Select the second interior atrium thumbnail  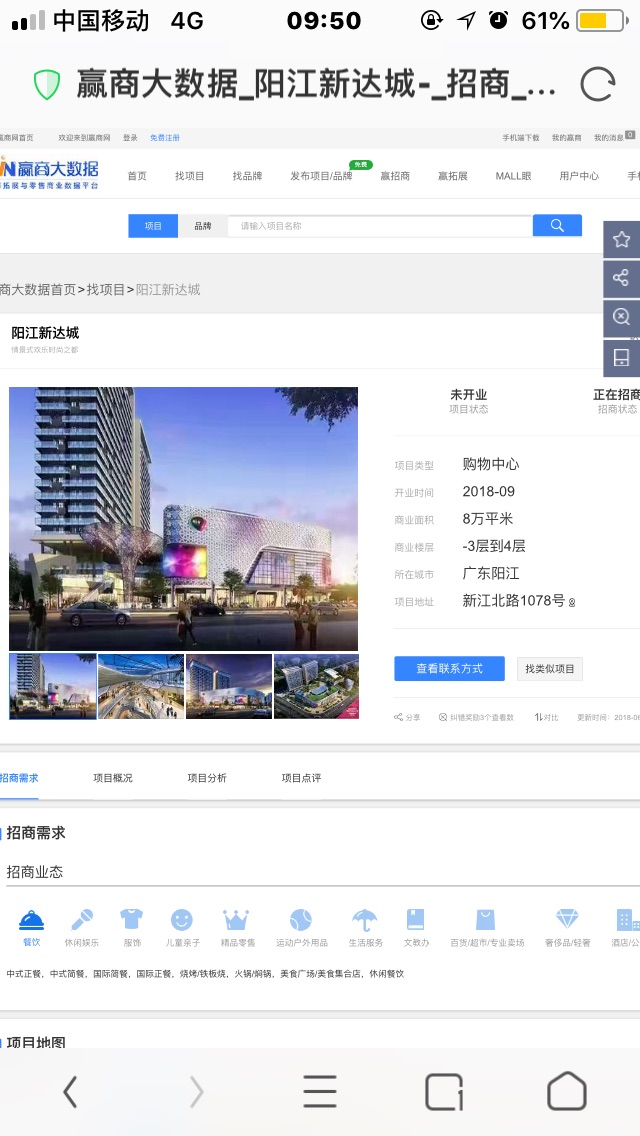(141, 686)
